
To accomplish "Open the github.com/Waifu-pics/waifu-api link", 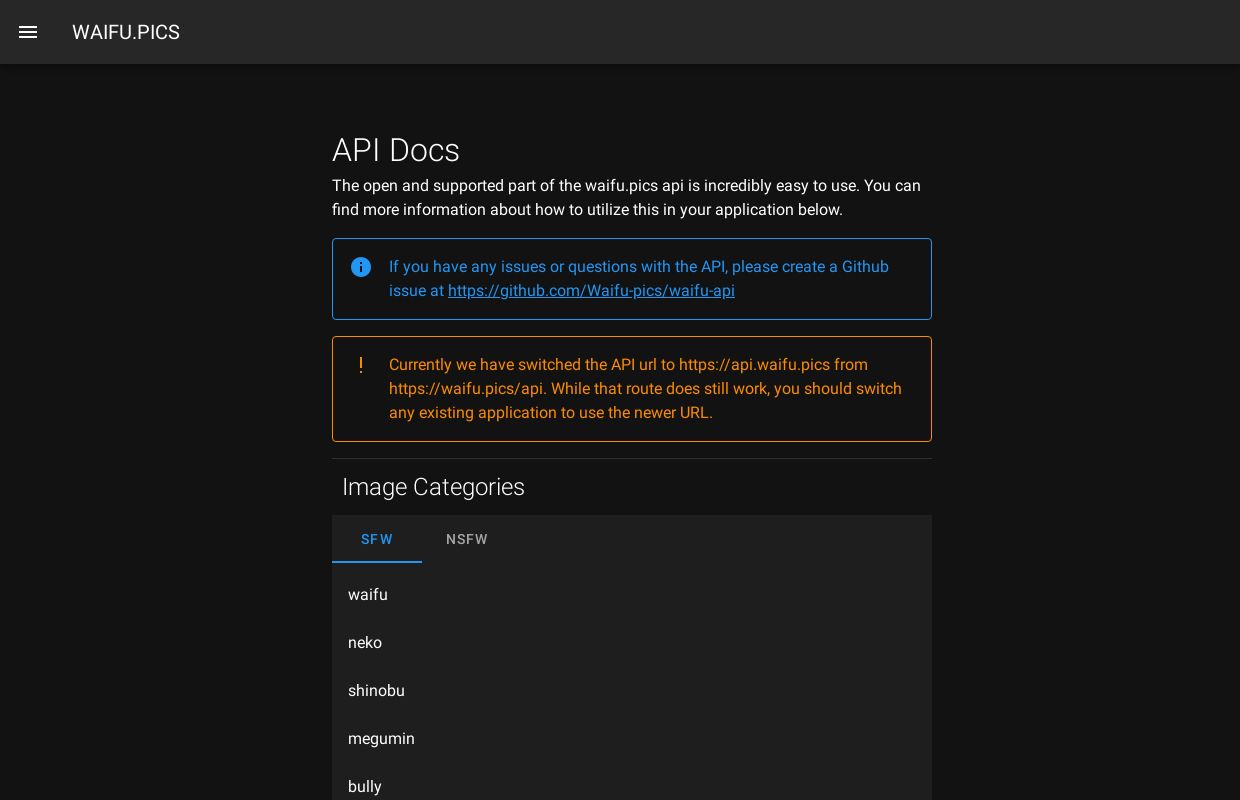I will click(x=591, y=291).
